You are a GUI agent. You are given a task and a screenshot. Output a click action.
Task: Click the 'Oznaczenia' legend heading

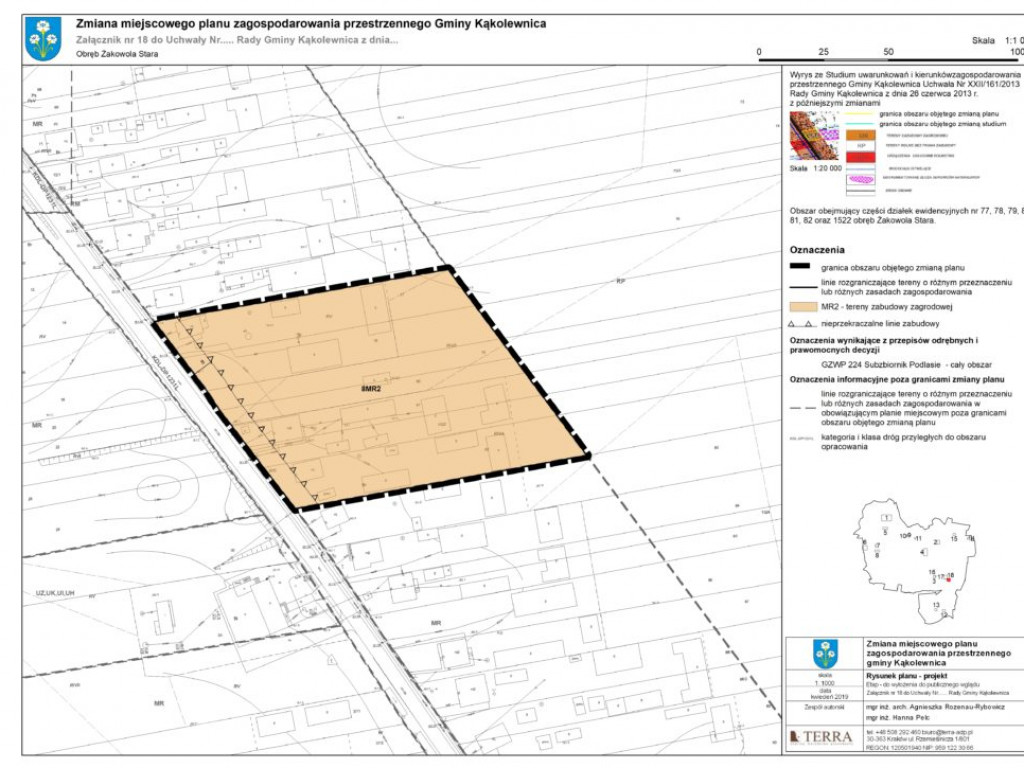[x=817, y=250]
